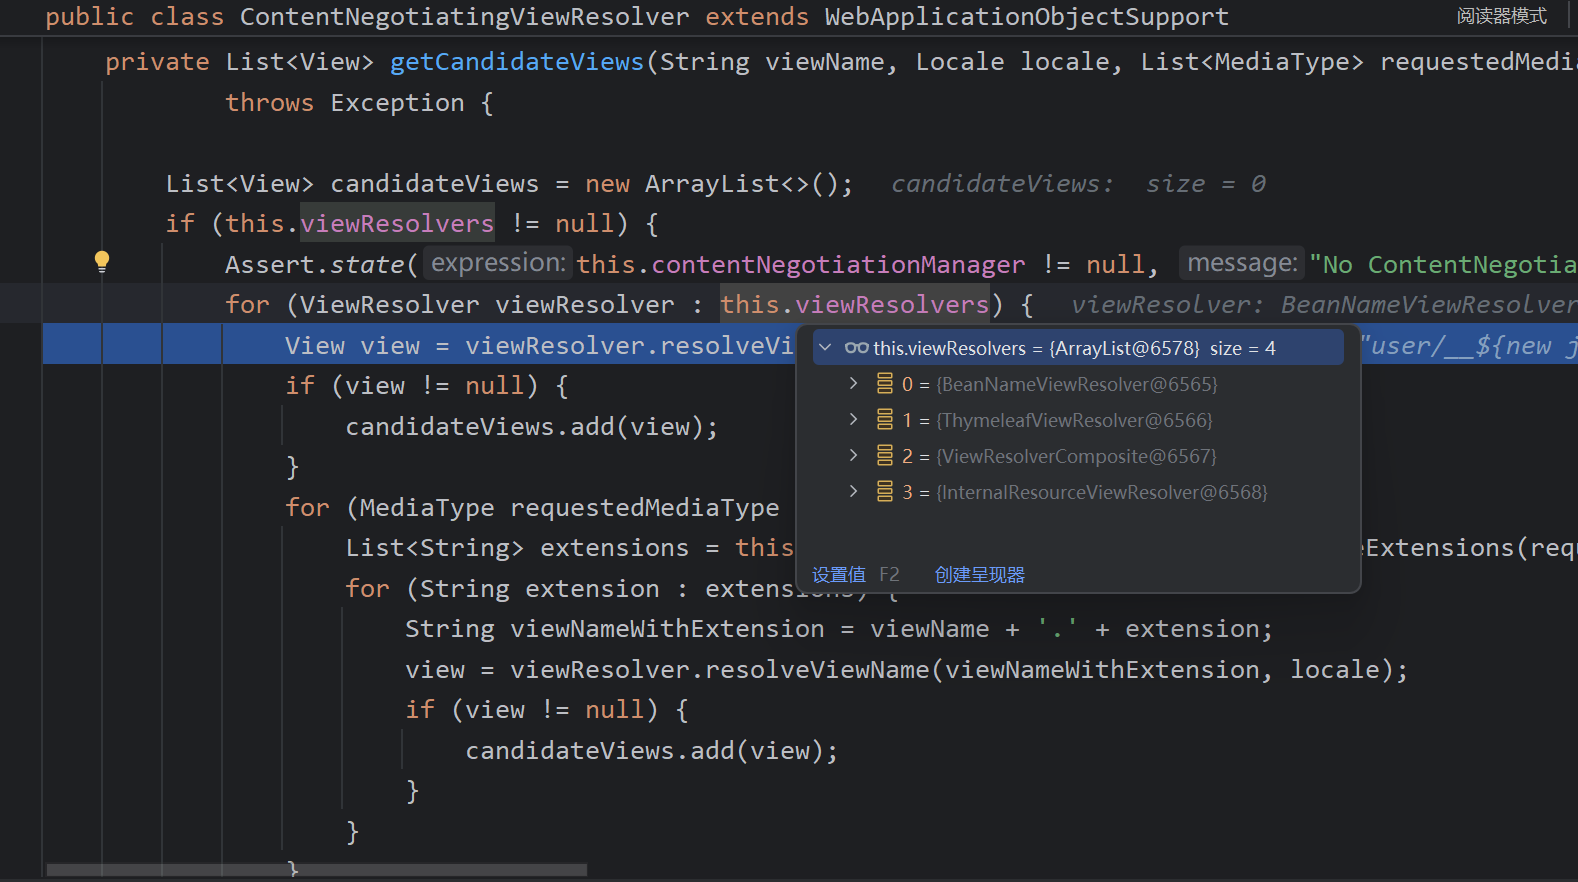This screenshot has height=882, width=1578.
Task: Expand element 3 InternalResourceViewResolver@6568
Action: pyautogui.click(x=853, y=492)
